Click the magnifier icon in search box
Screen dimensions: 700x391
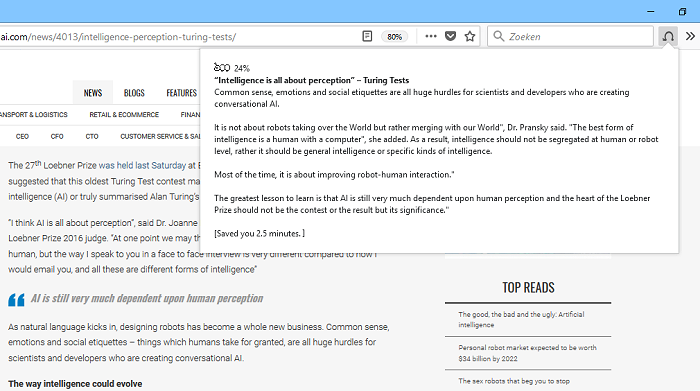(x=499, y=36)
